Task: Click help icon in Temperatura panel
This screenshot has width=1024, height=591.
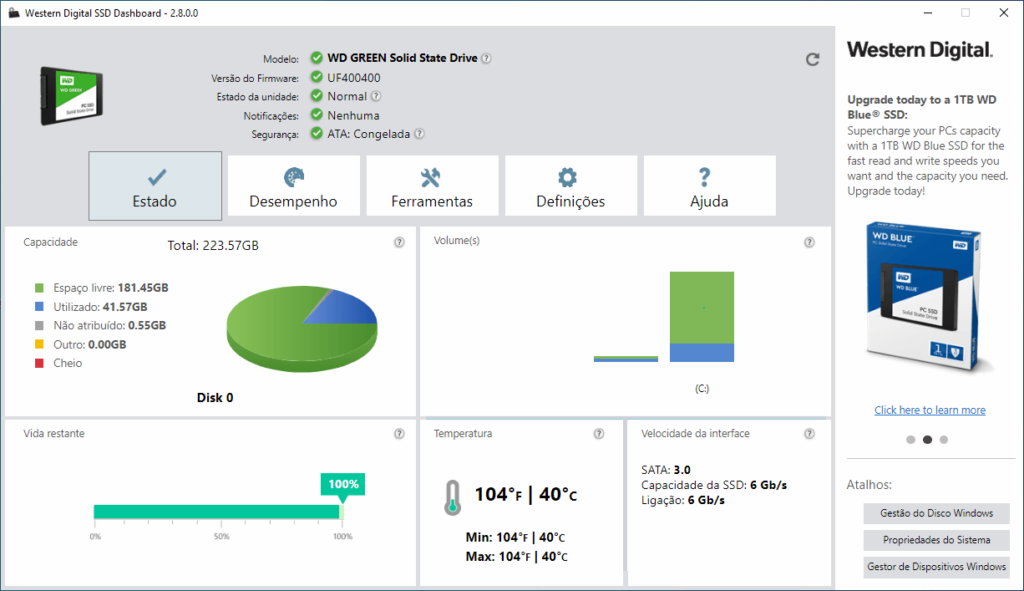Action: tap(599, 434)
